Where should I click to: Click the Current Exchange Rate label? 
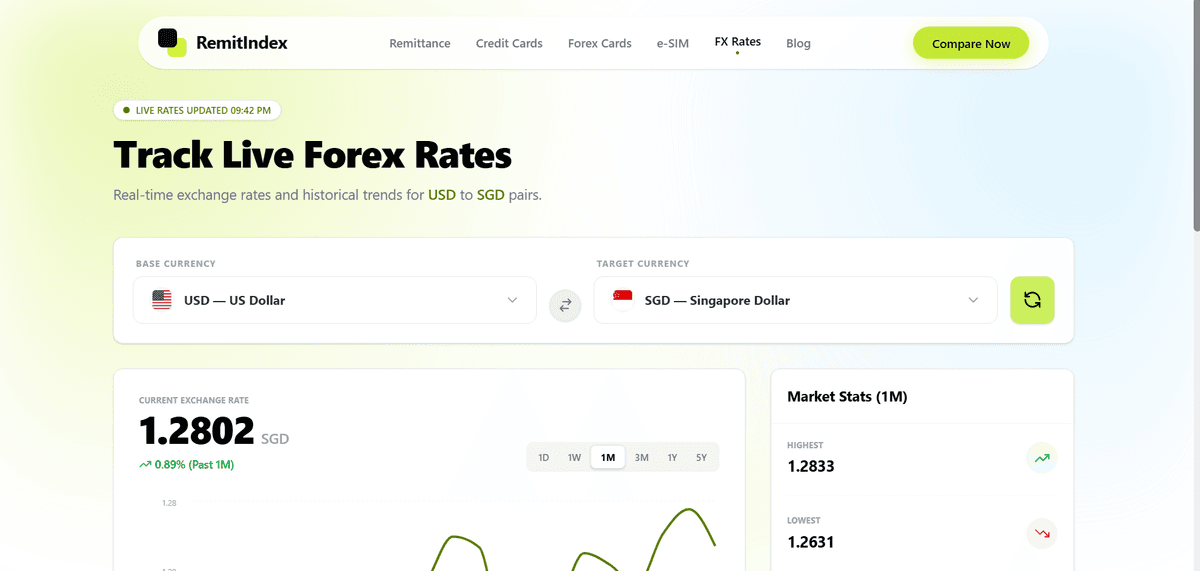[194, 400]
